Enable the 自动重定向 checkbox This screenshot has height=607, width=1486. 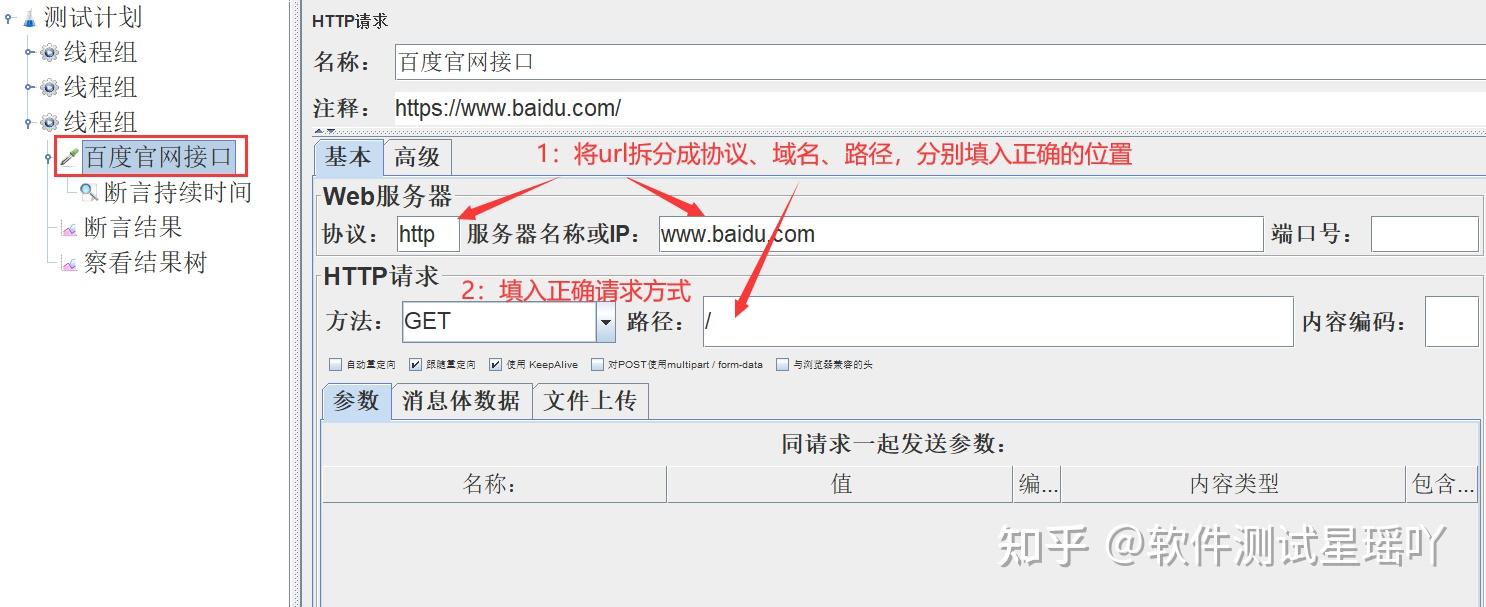point(335,365)
